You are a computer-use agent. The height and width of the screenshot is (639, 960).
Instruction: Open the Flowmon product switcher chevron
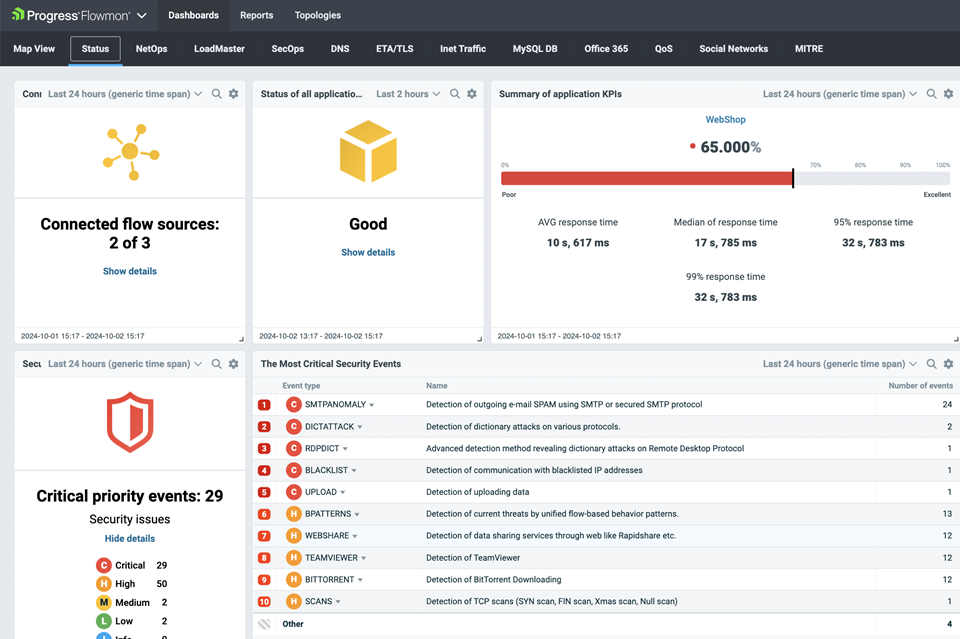pos(141,16)
